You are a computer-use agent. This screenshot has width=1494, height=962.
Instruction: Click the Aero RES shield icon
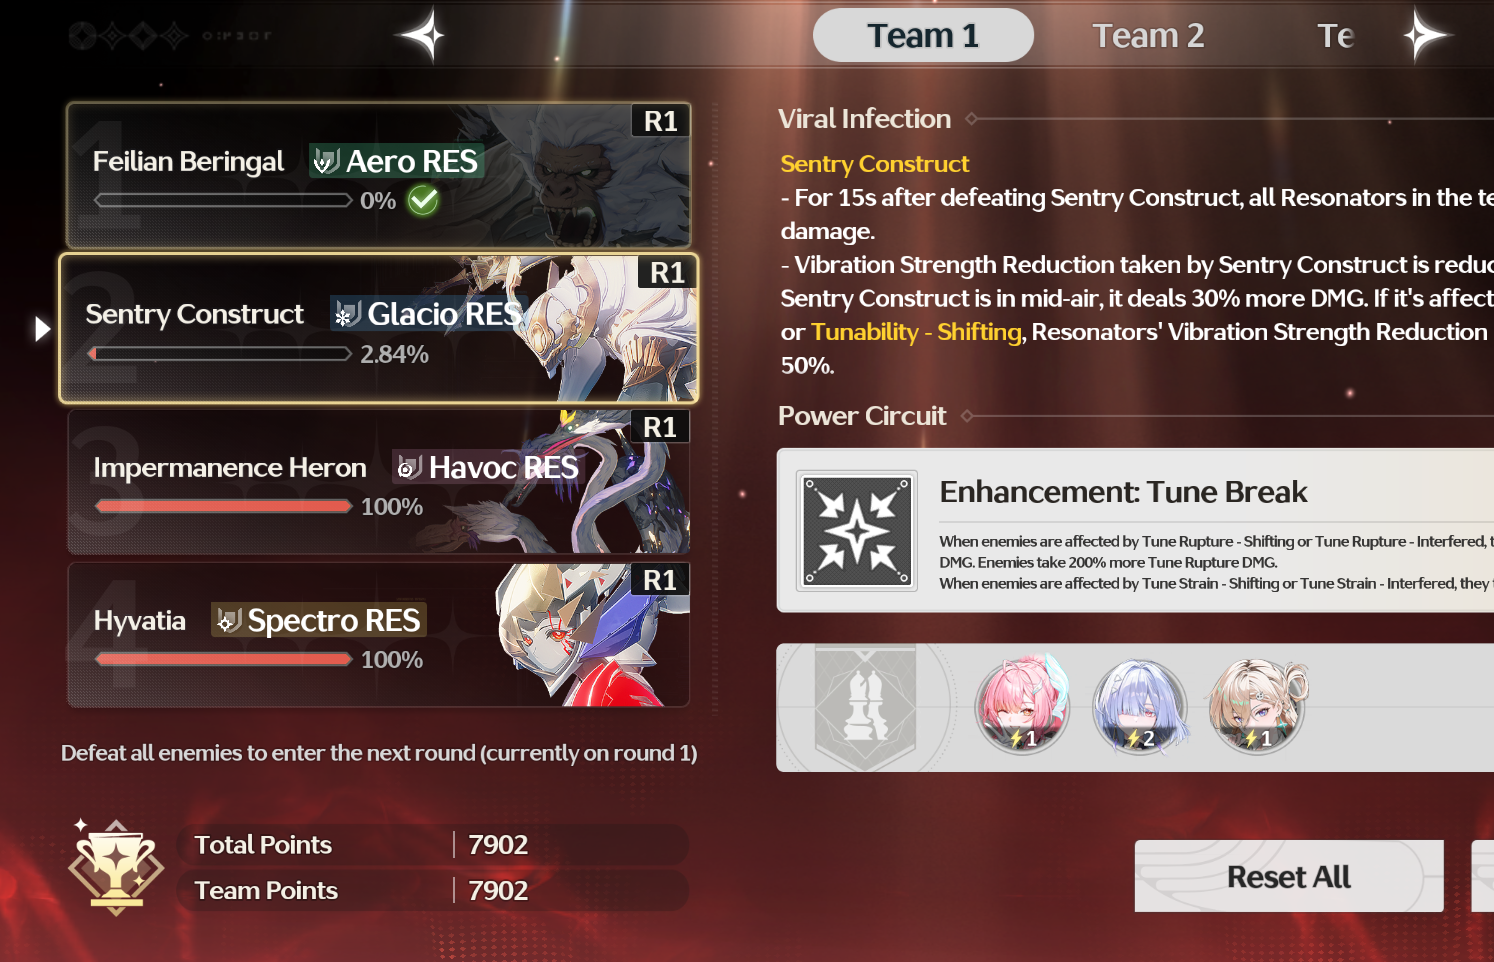click(325, 161)
